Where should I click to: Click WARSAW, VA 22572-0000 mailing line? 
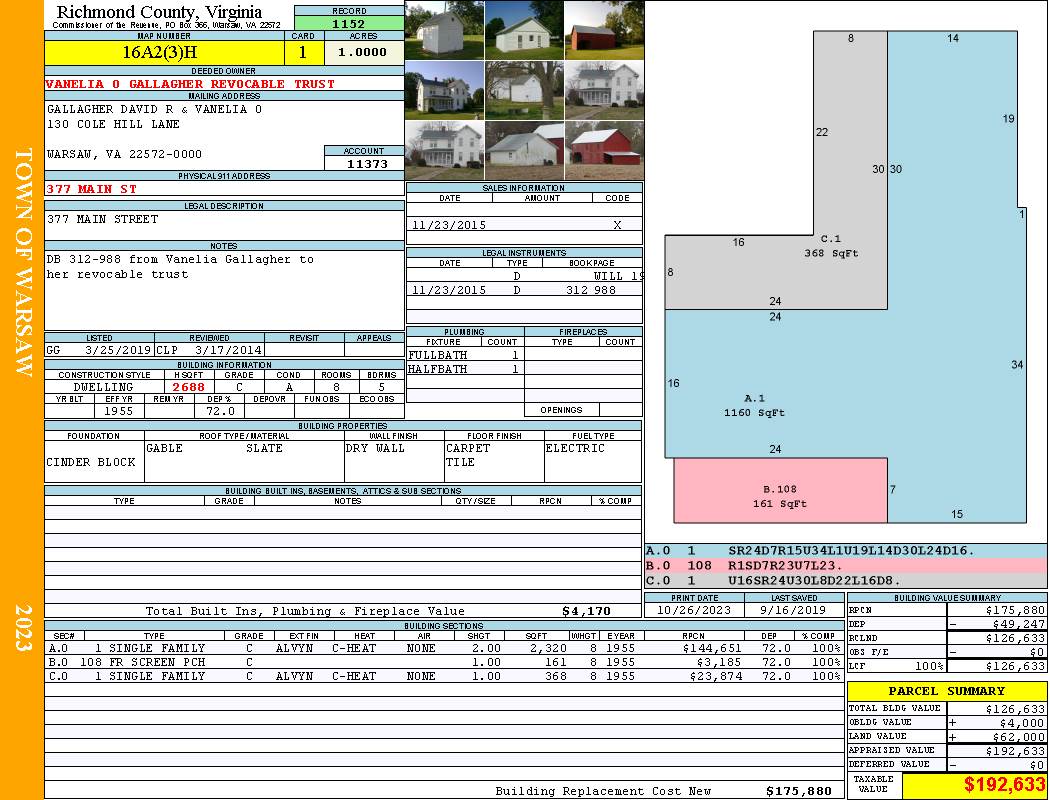point(125,154)
